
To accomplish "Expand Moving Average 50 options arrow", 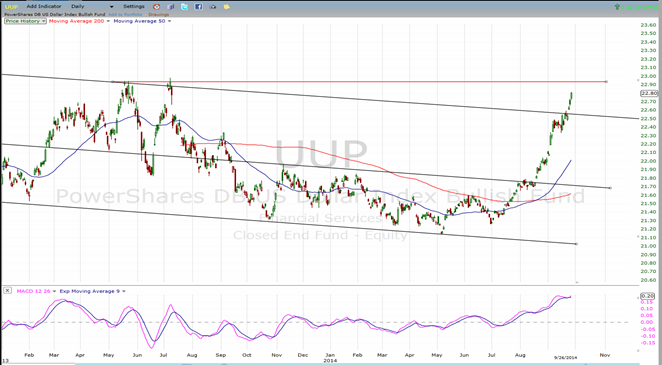I will [170, 21].
